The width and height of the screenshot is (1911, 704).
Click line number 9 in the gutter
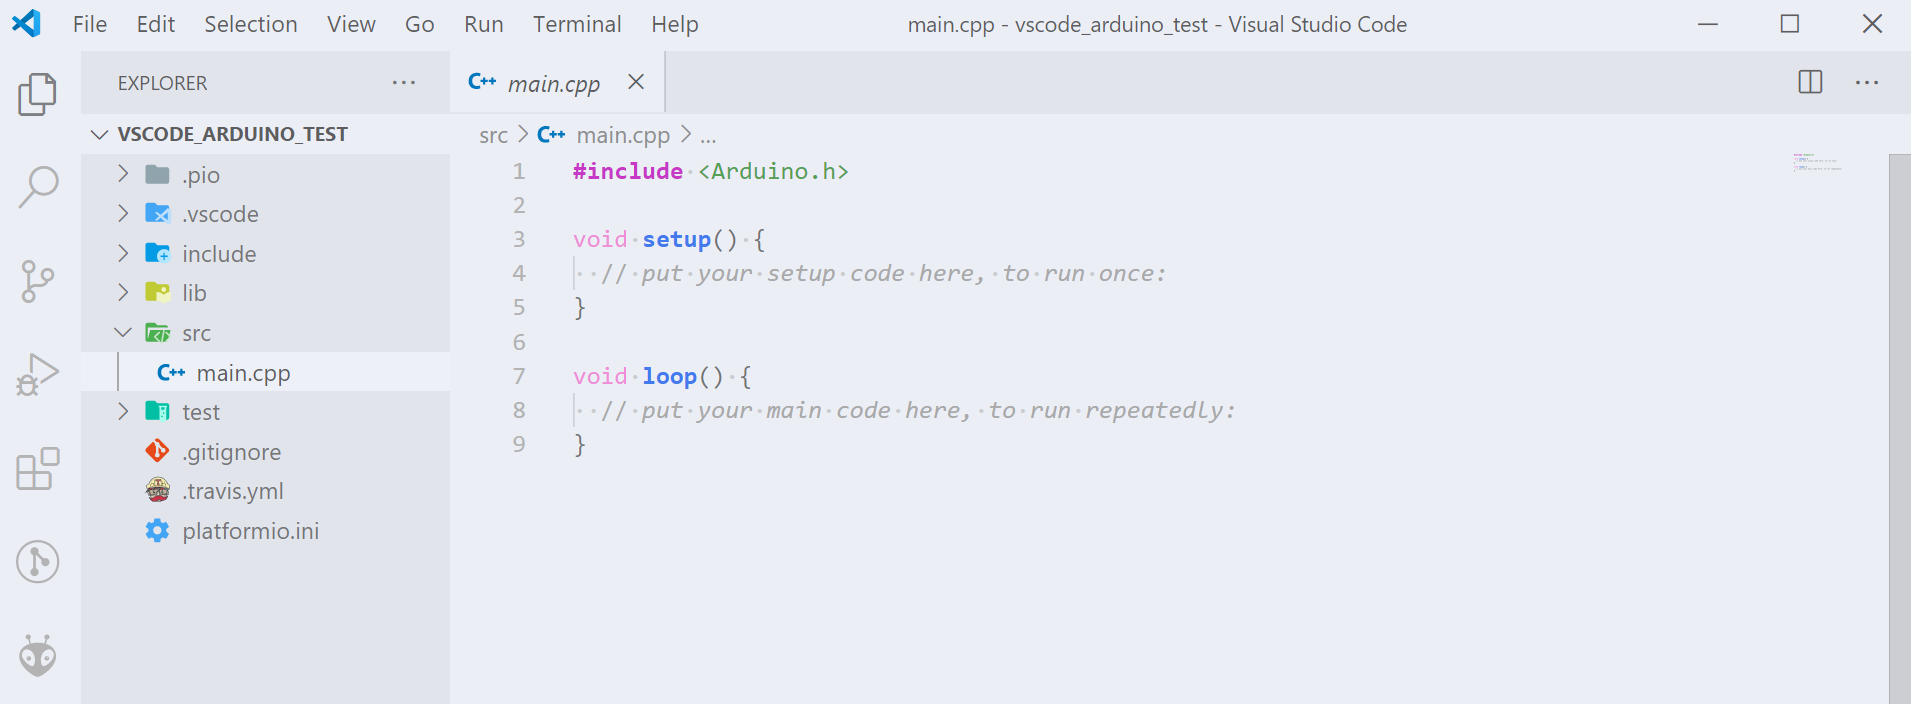519,444
